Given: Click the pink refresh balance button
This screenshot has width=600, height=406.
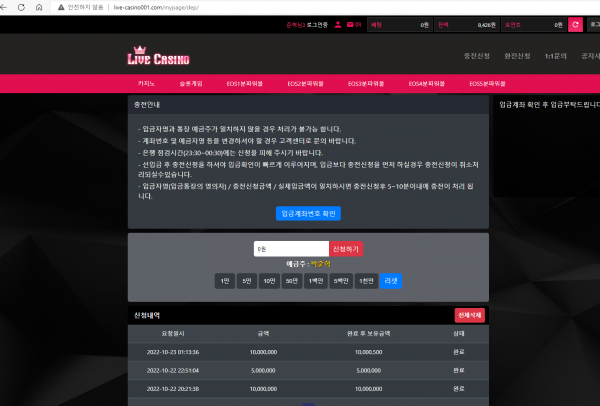Looking at the screenshot, I should pyautogui.click(x=574, y=23).
